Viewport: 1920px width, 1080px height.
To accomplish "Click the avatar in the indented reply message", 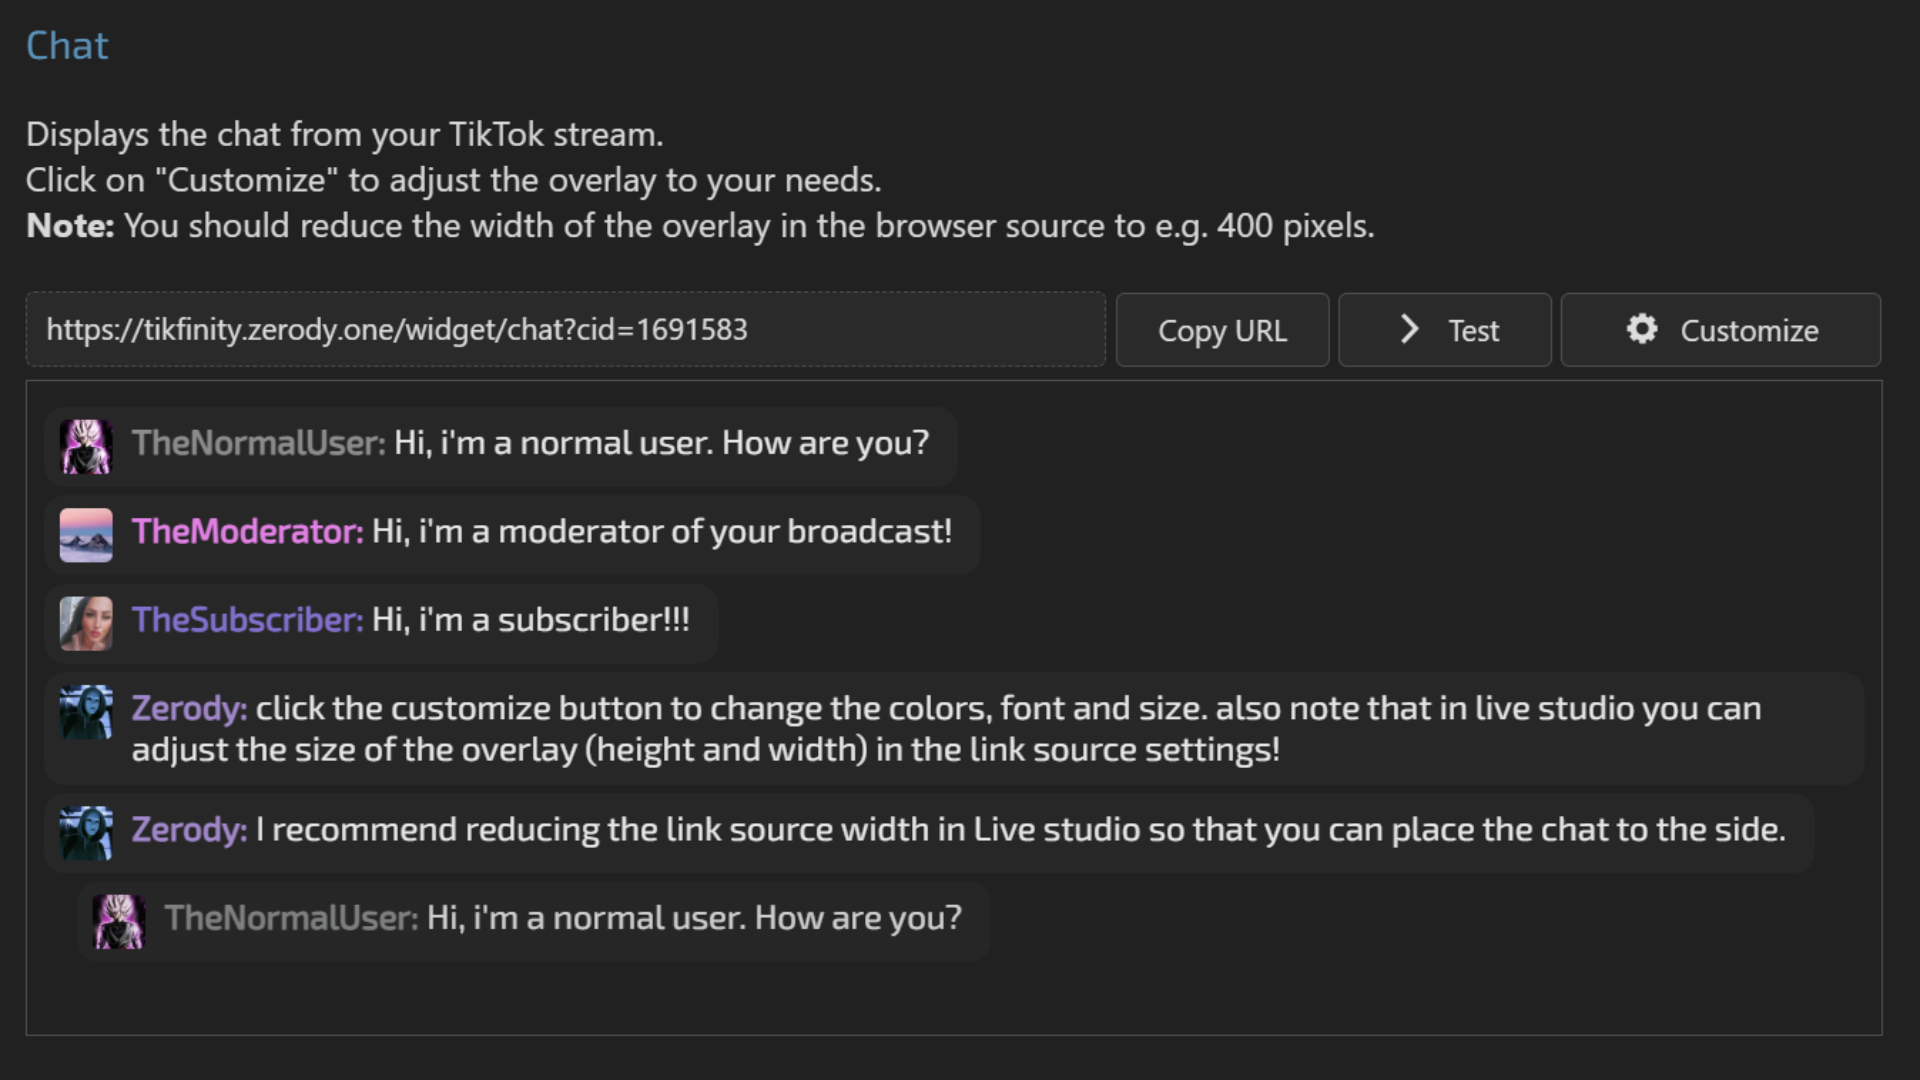I will [120, 921].
